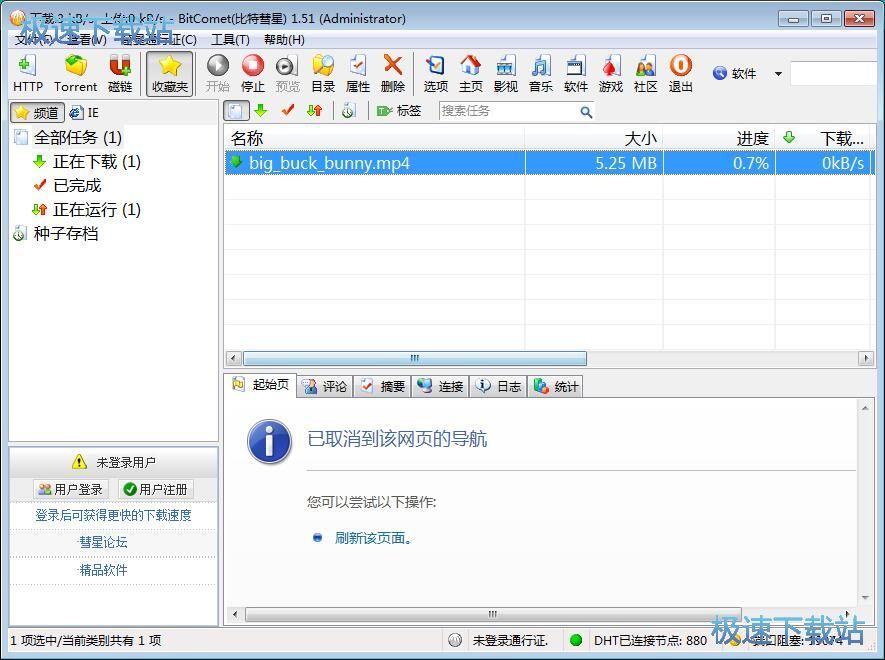The width and height of the screenshot is (885, 660).
Task: Select the 频道 channel tab
Action: (37, 112)
